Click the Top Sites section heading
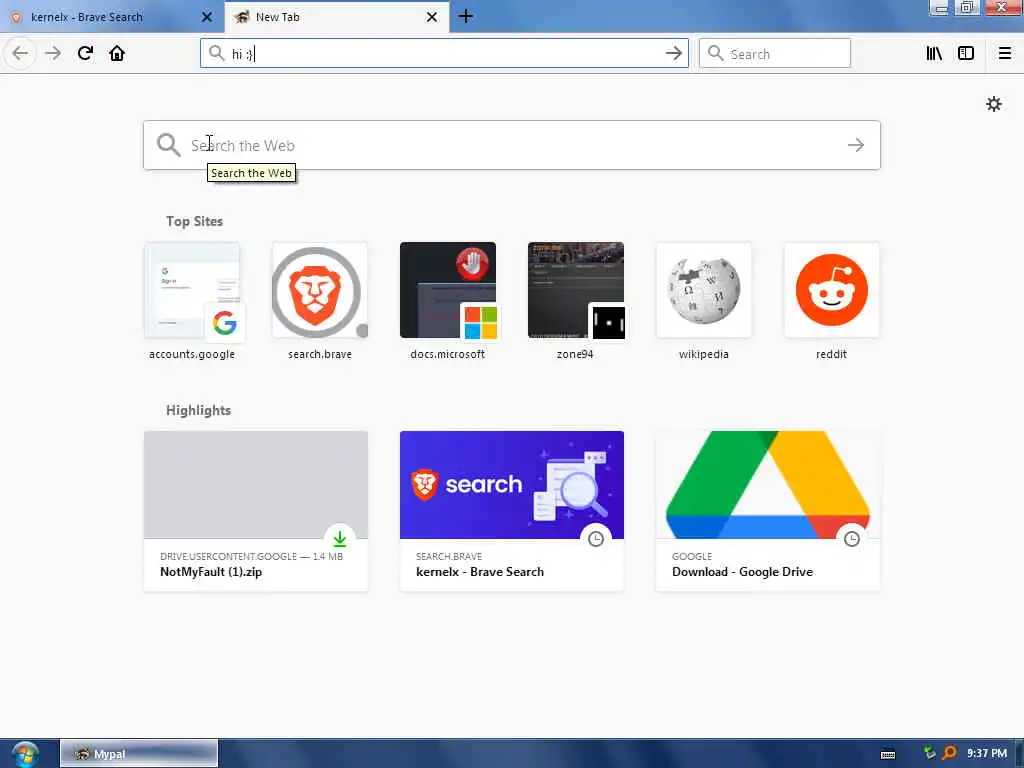This screenshot has width=1024, height=768. 194,221
